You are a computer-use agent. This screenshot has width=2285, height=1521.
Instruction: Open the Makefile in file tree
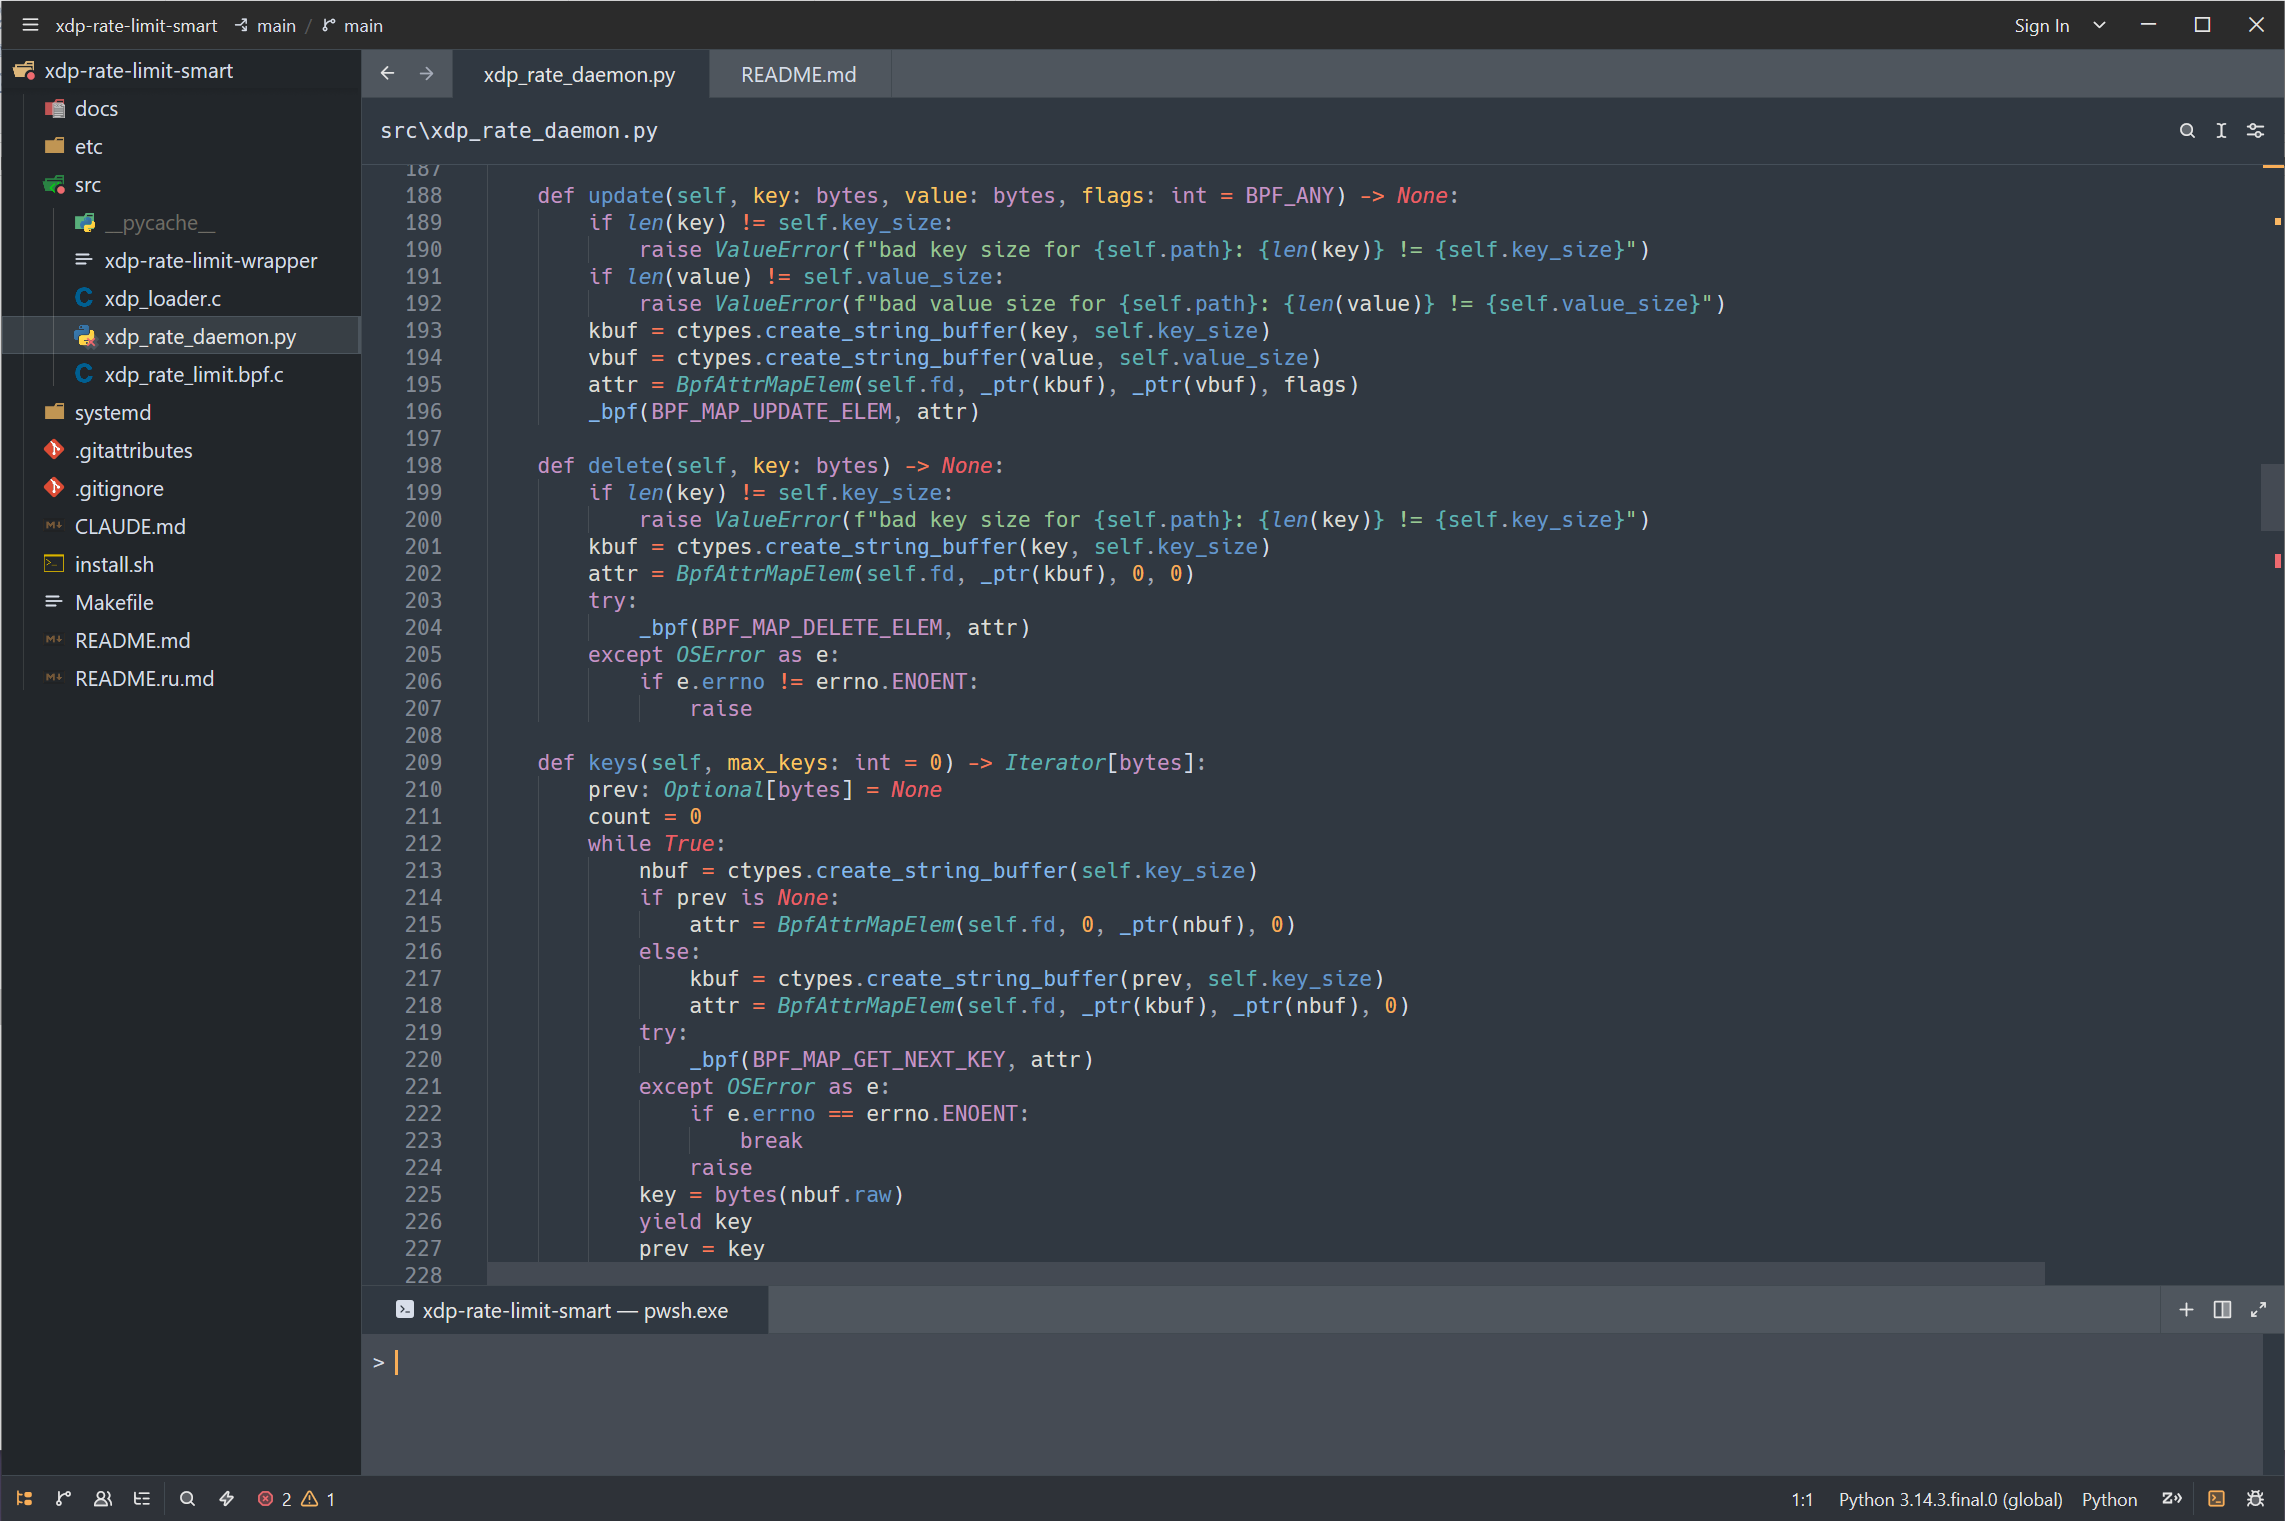(180, 602)
